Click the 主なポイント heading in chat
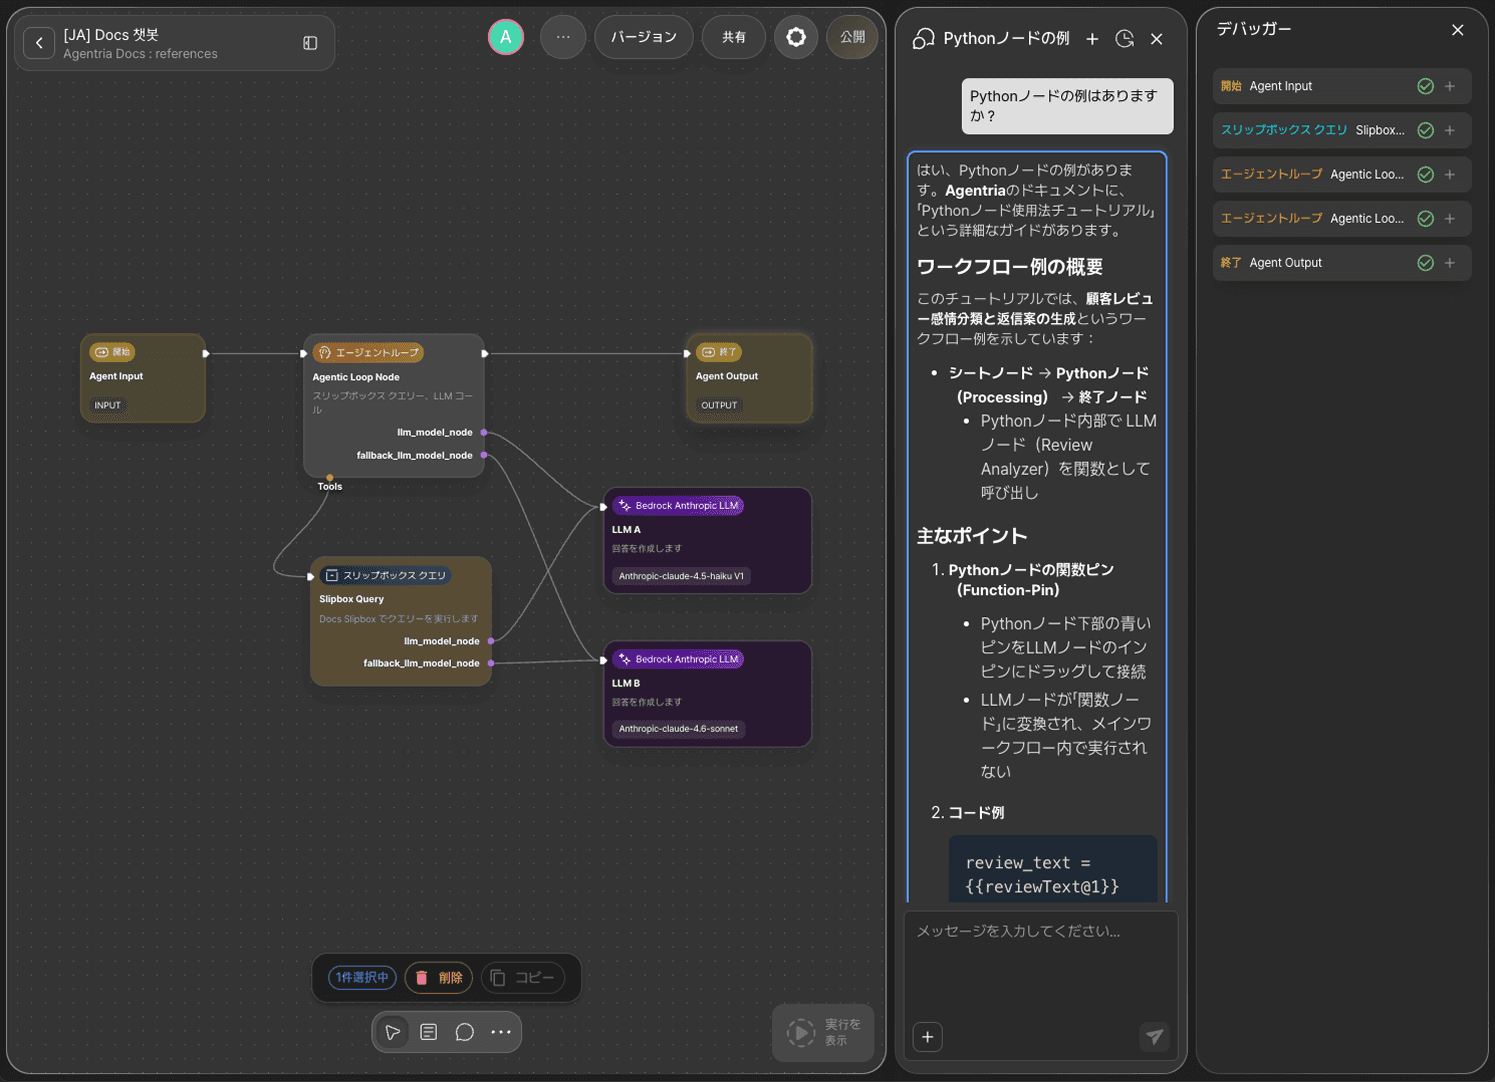Screen dimensions: 1495x1082 [x=972, y=536]
